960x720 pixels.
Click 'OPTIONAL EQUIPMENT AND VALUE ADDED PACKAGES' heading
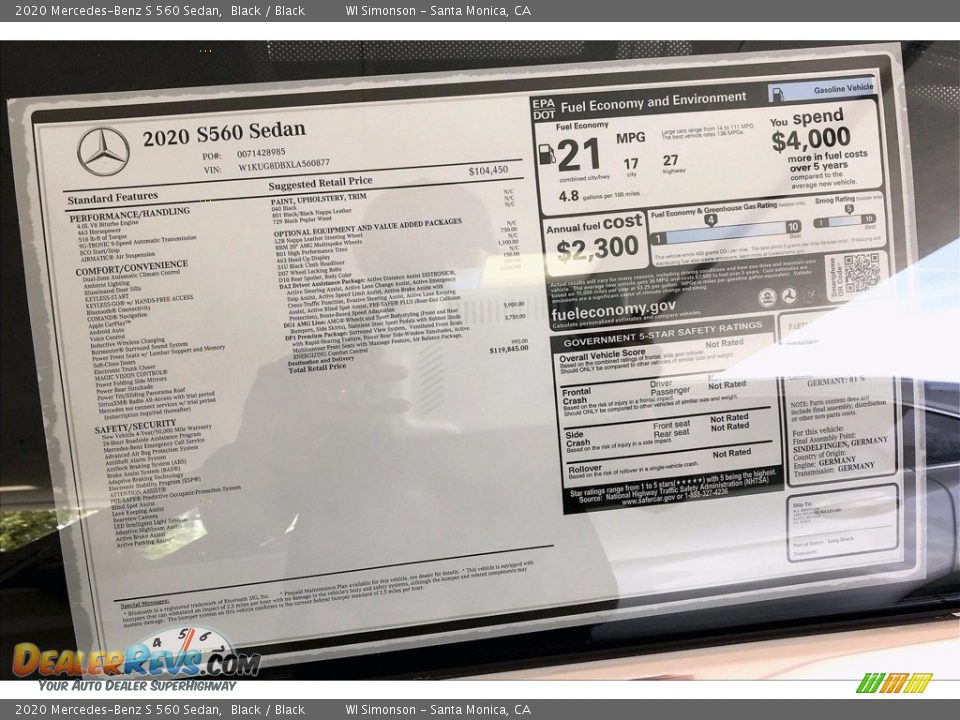(x=367, y=227)
